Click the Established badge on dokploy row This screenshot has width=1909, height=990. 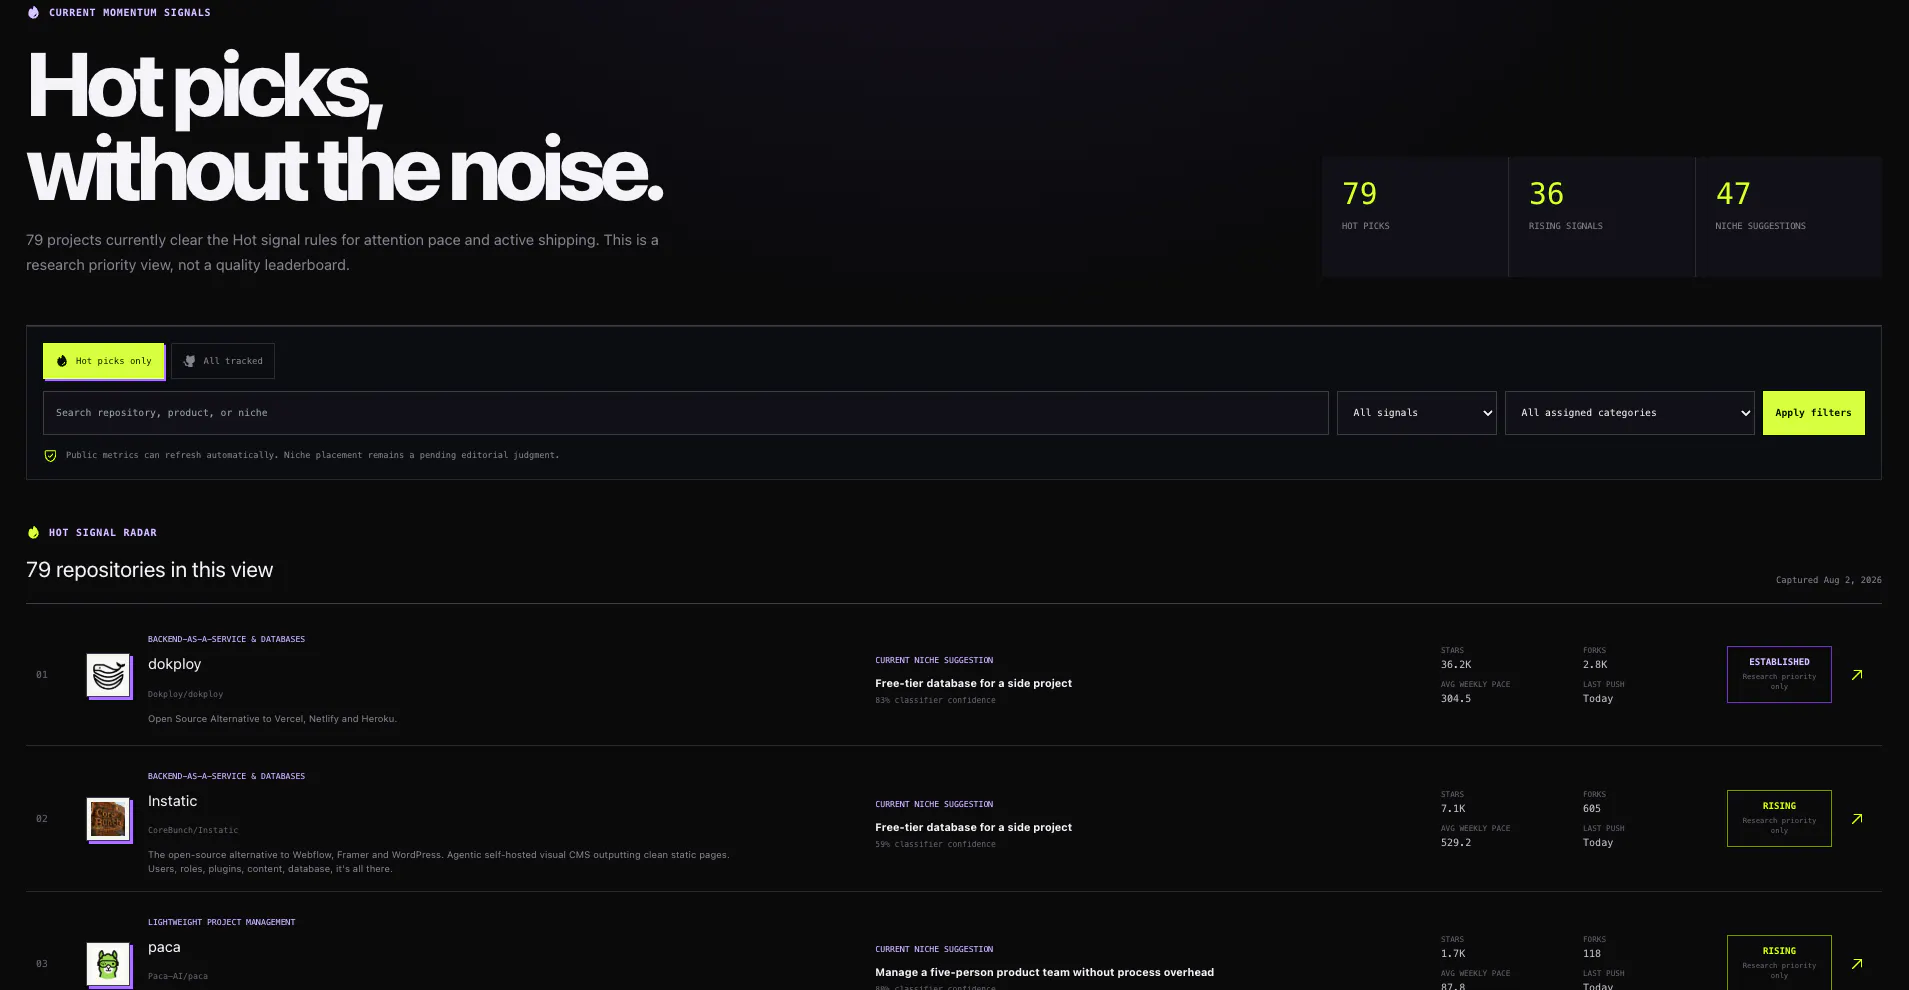click(1779, 674)
